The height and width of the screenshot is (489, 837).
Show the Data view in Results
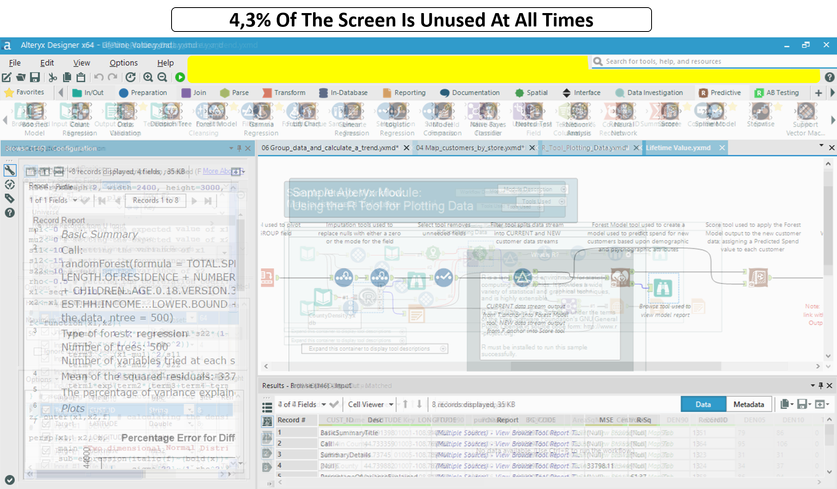click(x=703, y=404)
